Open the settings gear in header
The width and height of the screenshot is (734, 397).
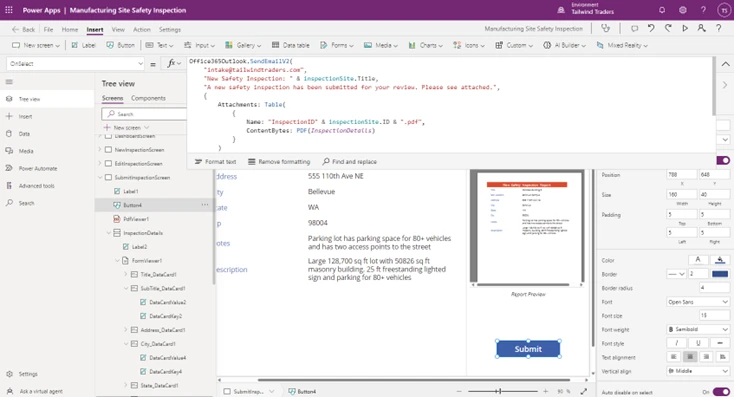[x=683, y=10]
